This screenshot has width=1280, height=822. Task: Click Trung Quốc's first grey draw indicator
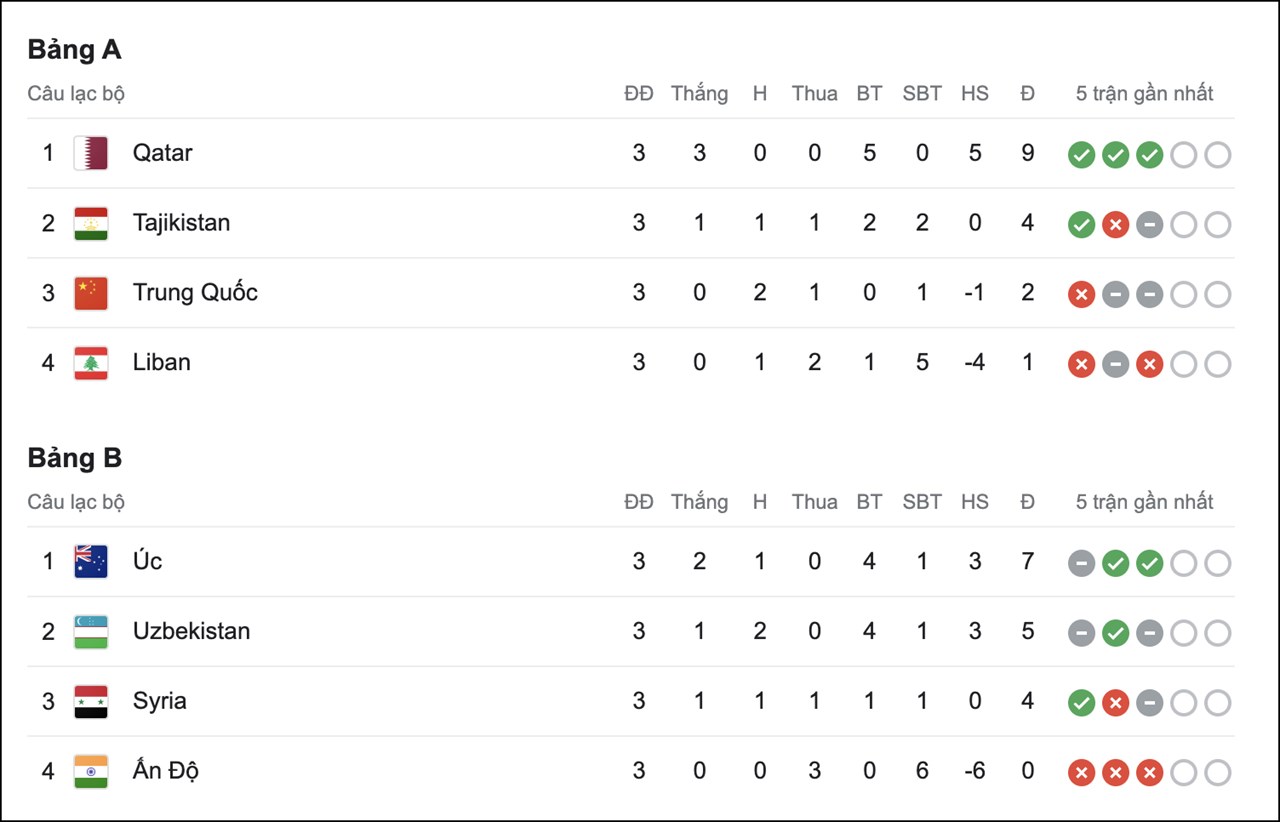pos(1115,295)
